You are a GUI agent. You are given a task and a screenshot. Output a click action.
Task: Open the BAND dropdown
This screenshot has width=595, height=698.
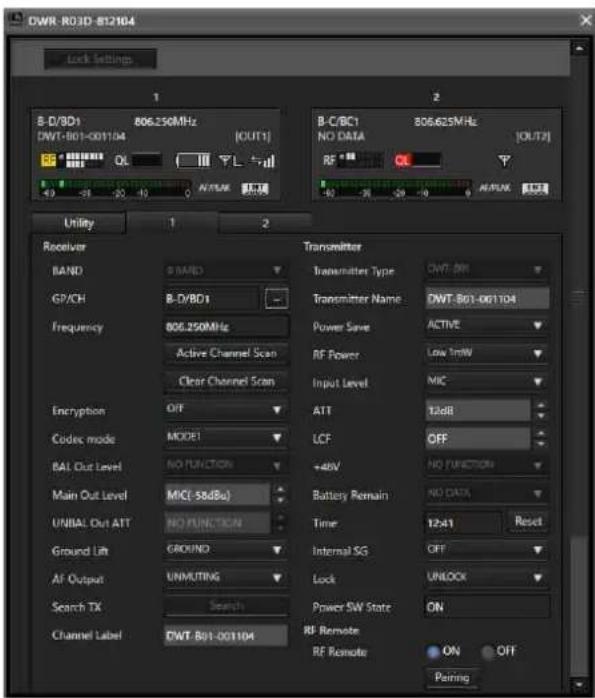point(226,270)
